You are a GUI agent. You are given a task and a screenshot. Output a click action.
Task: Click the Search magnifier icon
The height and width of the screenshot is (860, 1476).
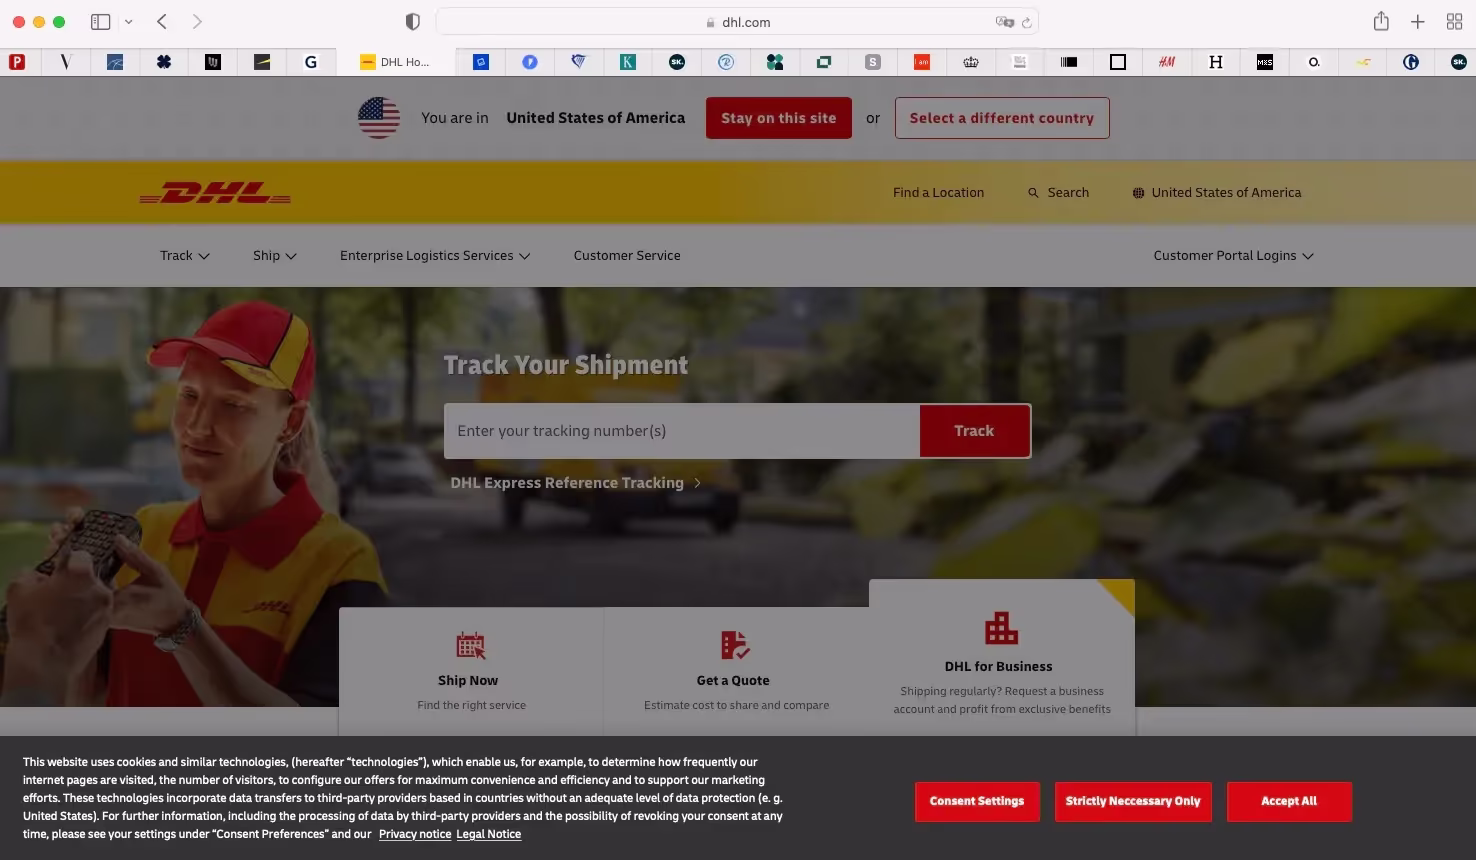point(1033,193)
